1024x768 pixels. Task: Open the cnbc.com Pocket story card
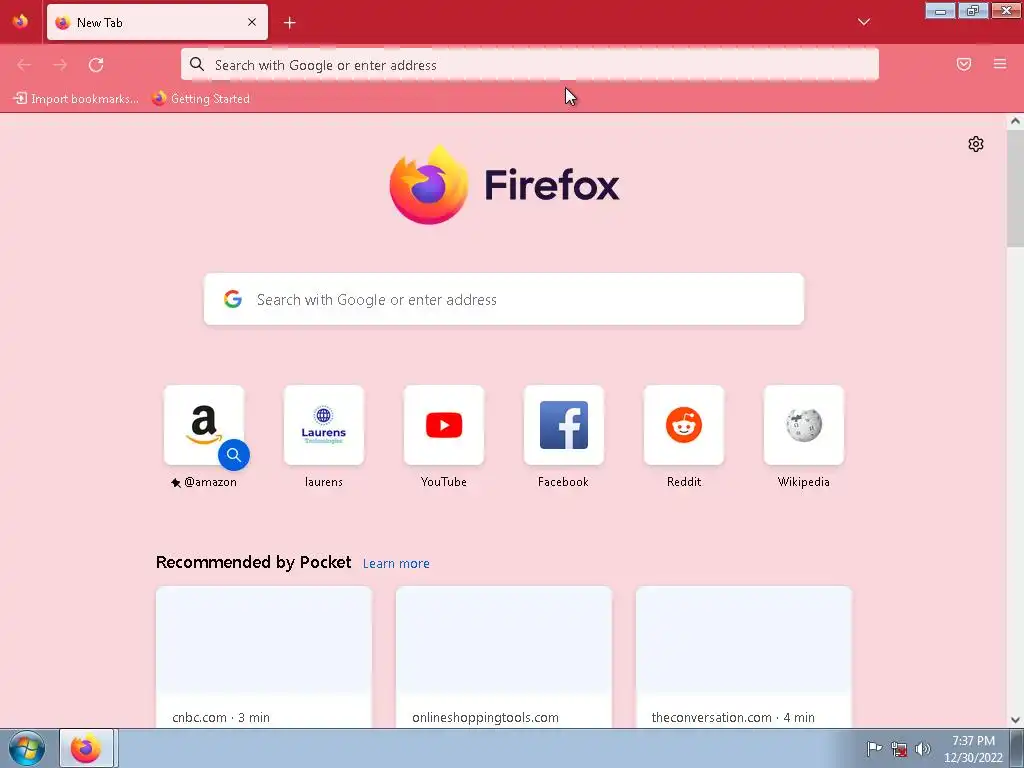coord(264,657)
